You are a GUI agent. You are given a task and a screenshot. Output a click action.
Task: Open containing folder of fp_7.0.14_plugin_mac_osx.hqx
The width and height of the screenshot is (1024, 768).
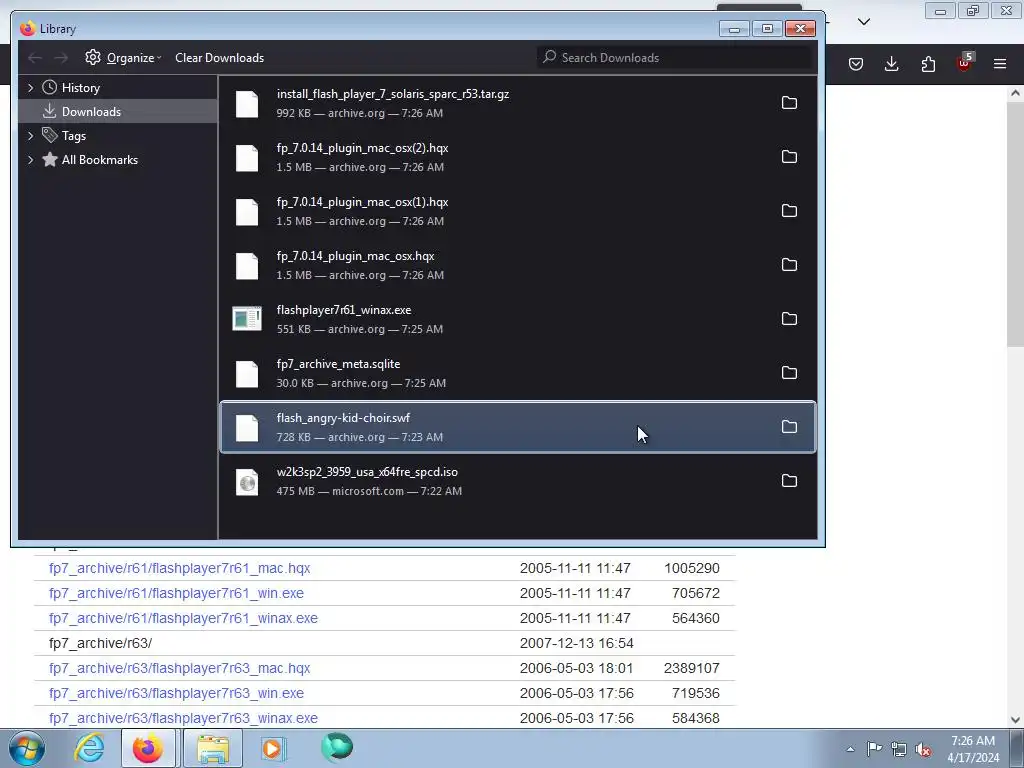point(789,264)
